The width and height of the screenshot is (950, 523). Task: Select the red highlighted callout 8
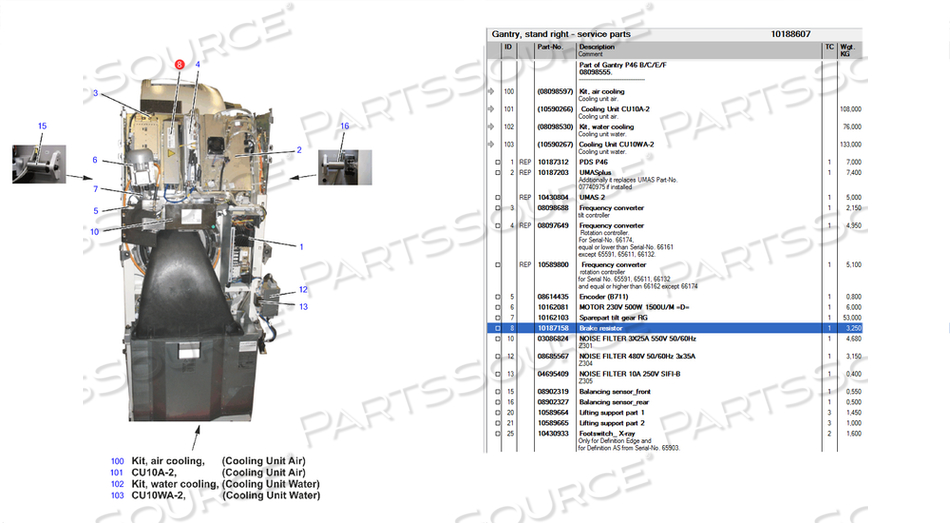(x=179, y=64)
